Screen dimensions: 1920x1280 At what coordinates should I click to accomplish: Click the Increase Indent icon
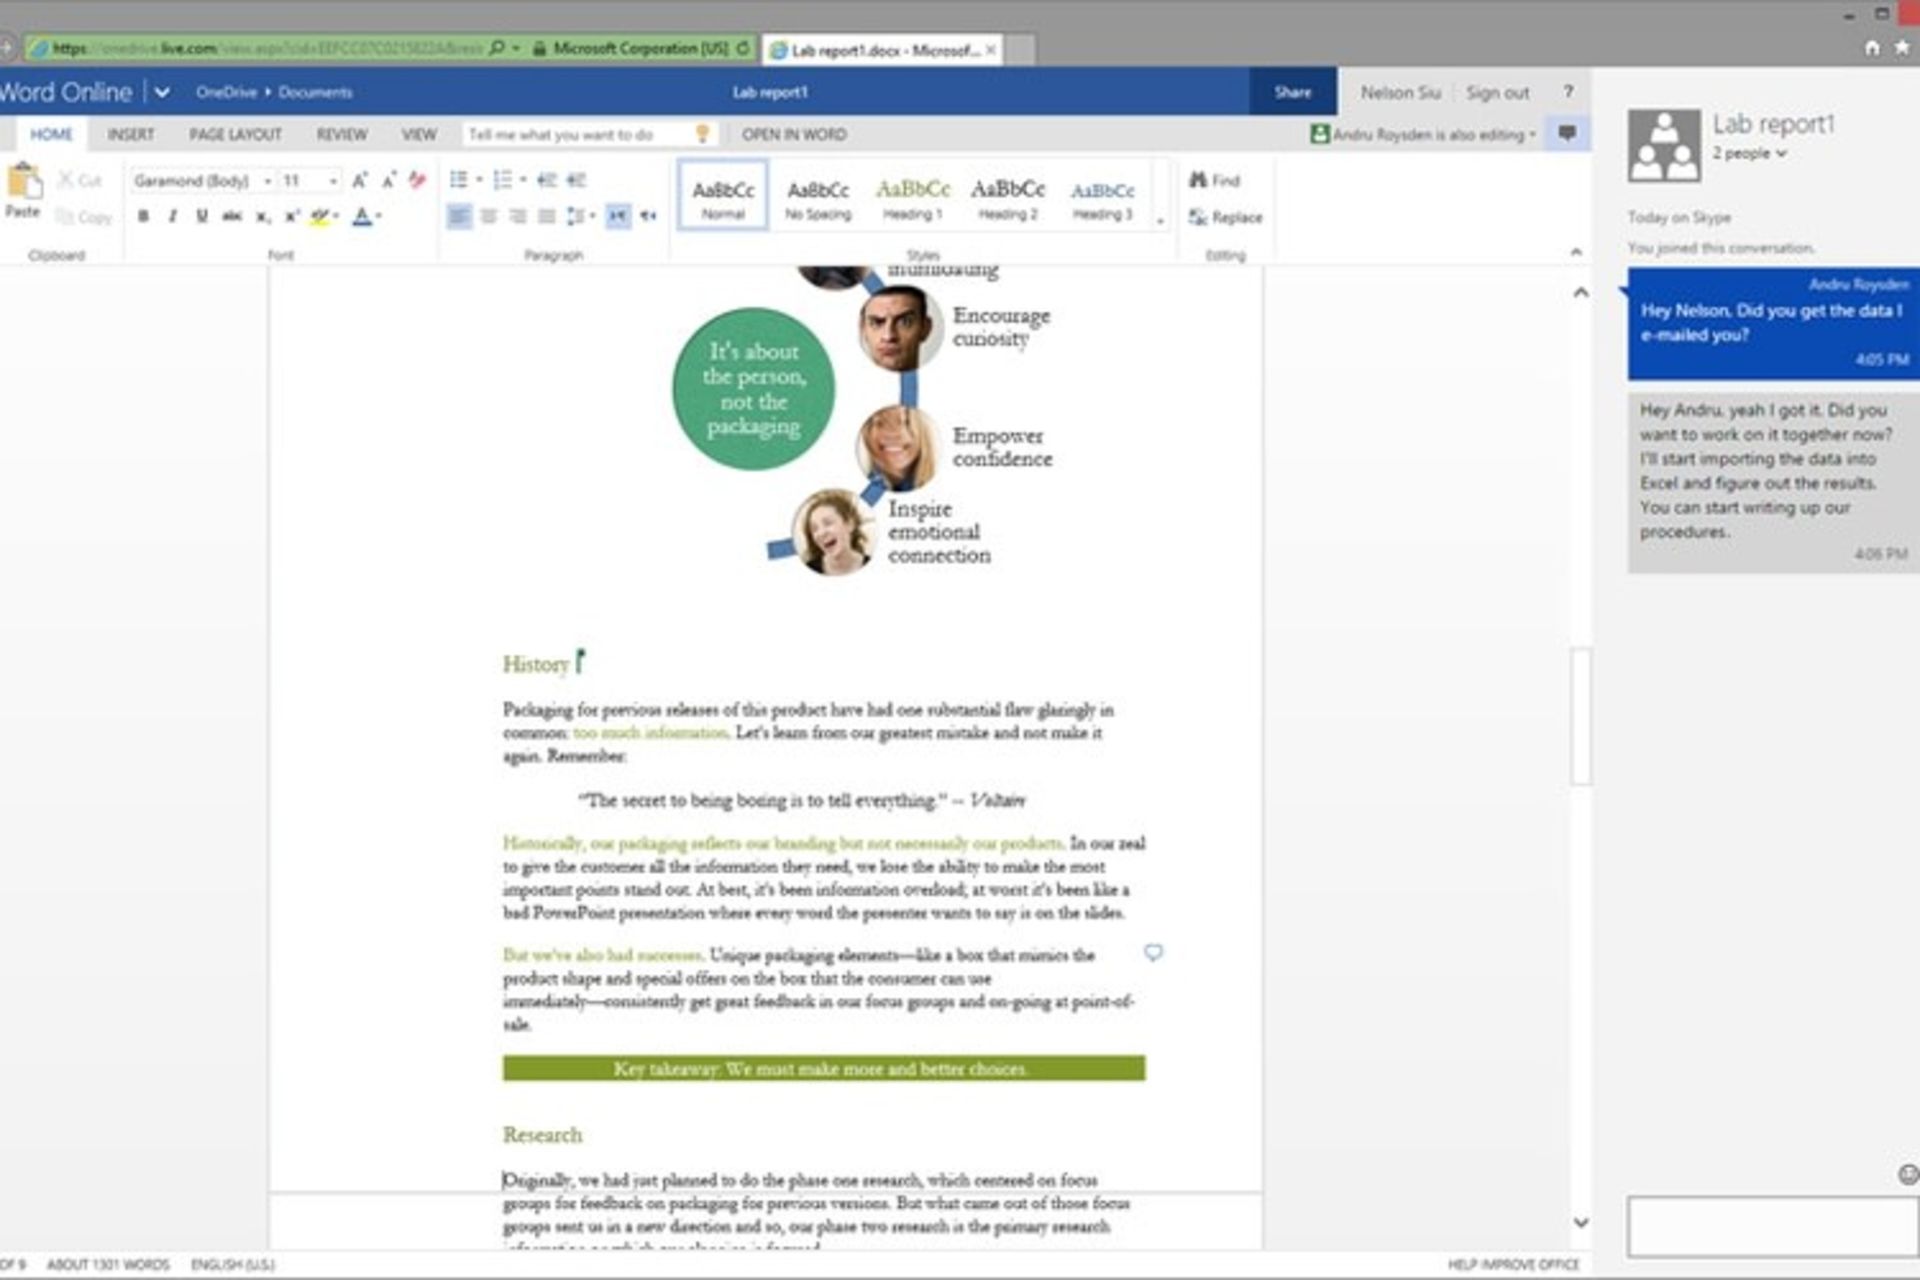[x=576, y=180]
